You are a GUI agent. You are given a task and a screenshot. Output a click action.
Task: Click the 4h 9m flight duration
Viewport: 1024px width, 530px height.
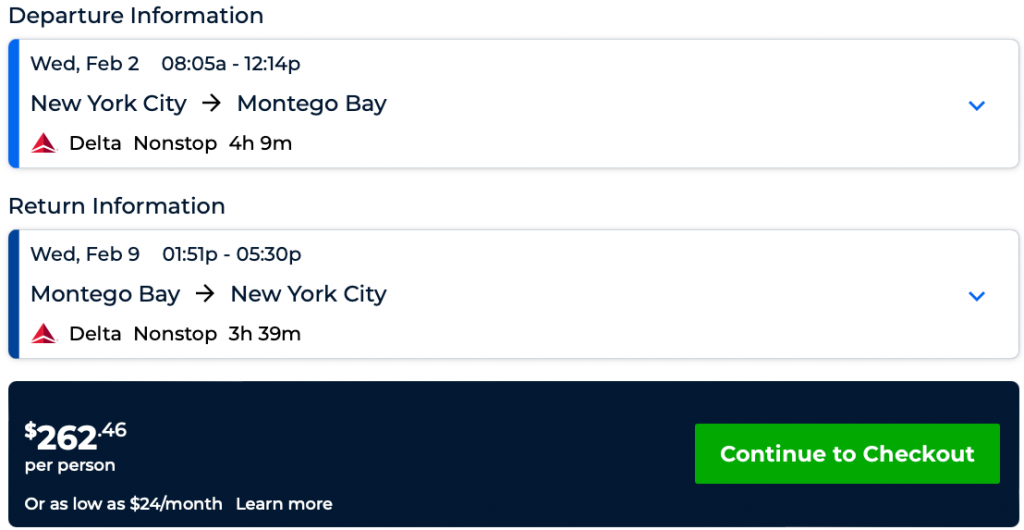(x=260, y=143)
